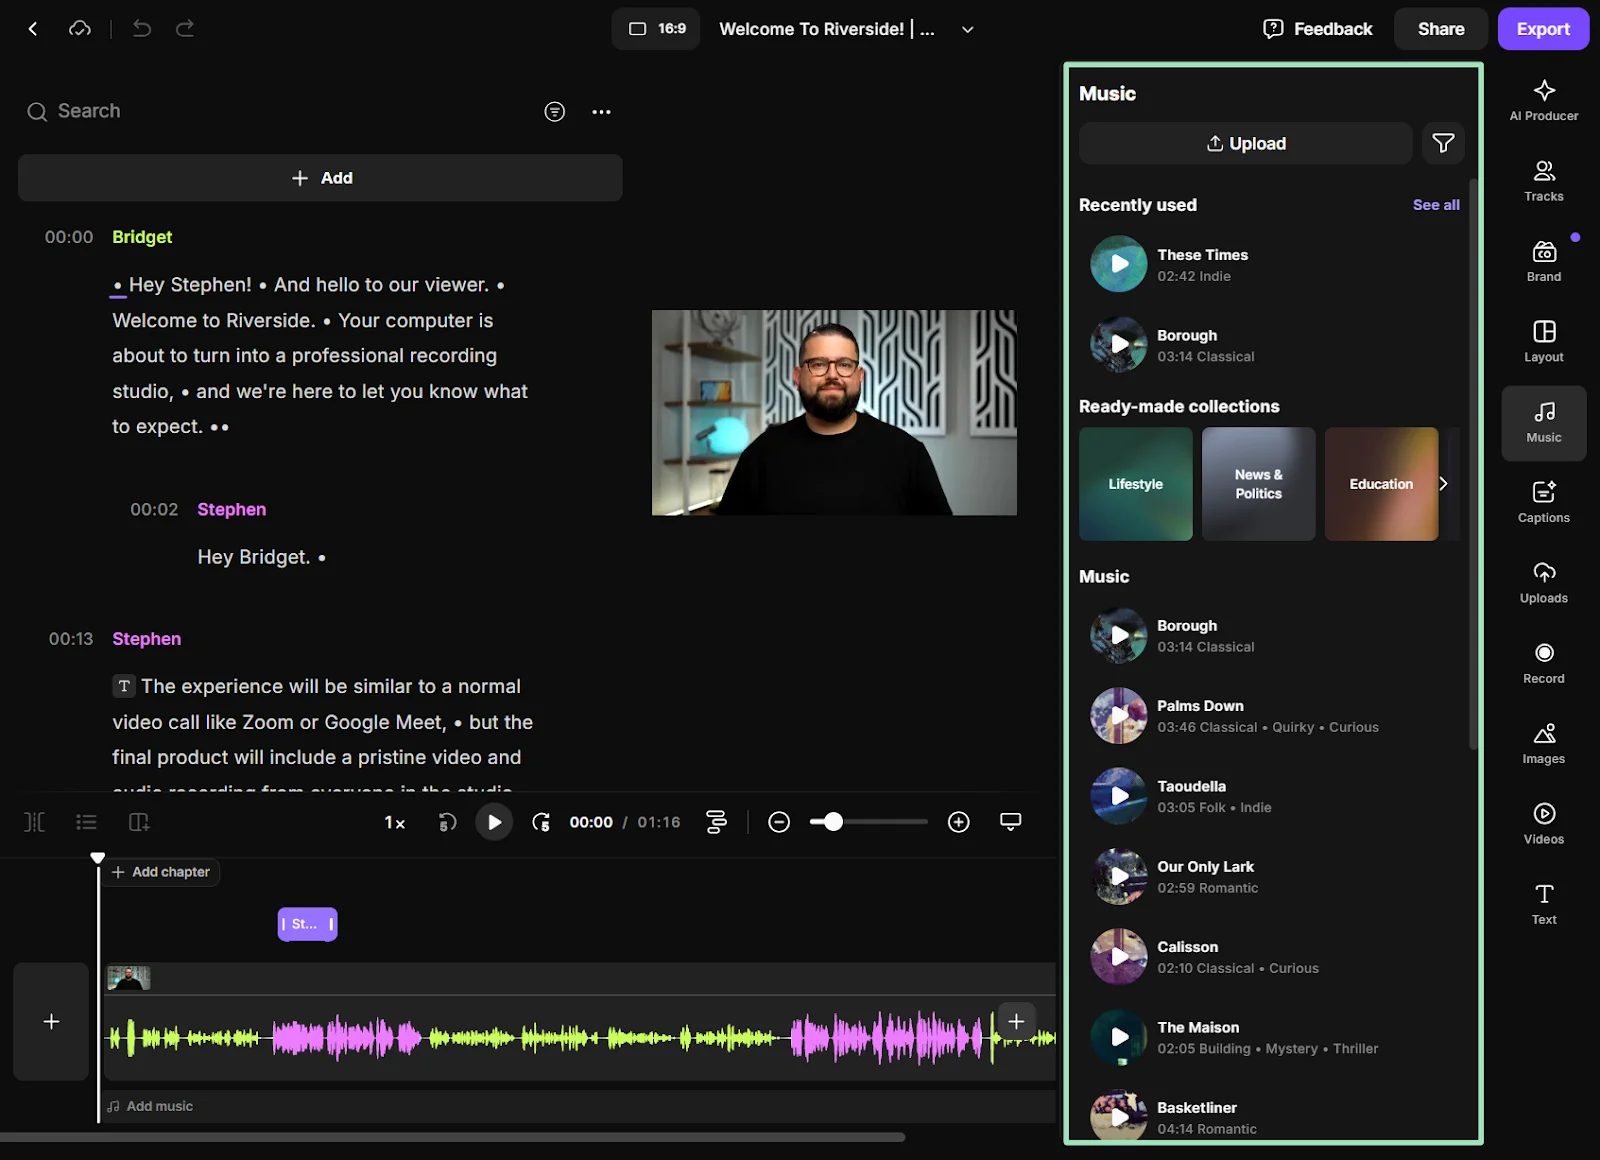Click the Add button above the transcript
This screenshot has height=1160, width=1600.
pos(320,178)
